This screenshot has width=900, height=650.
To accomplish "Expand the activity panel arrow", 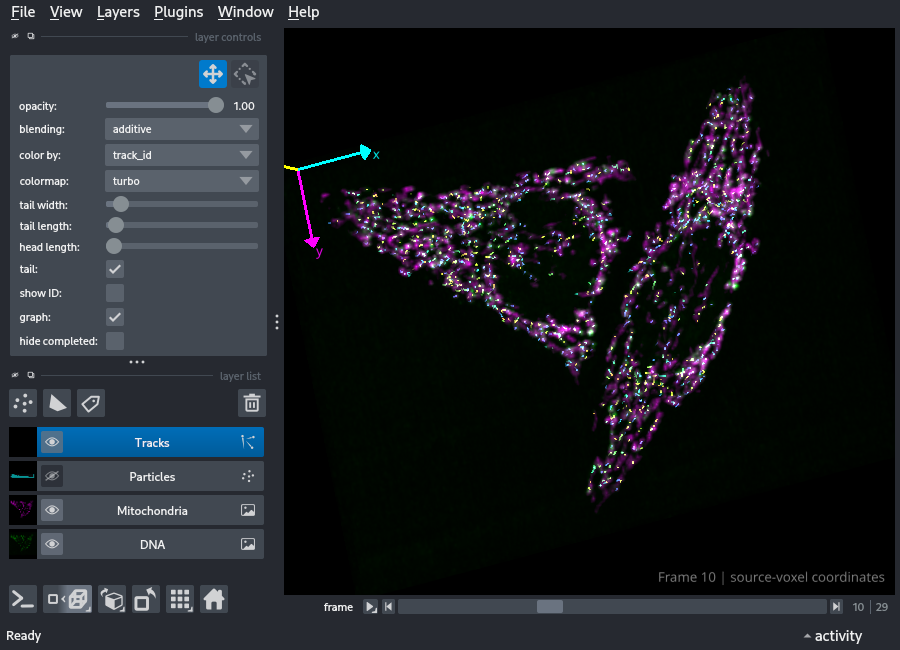I will pos(807,636).
